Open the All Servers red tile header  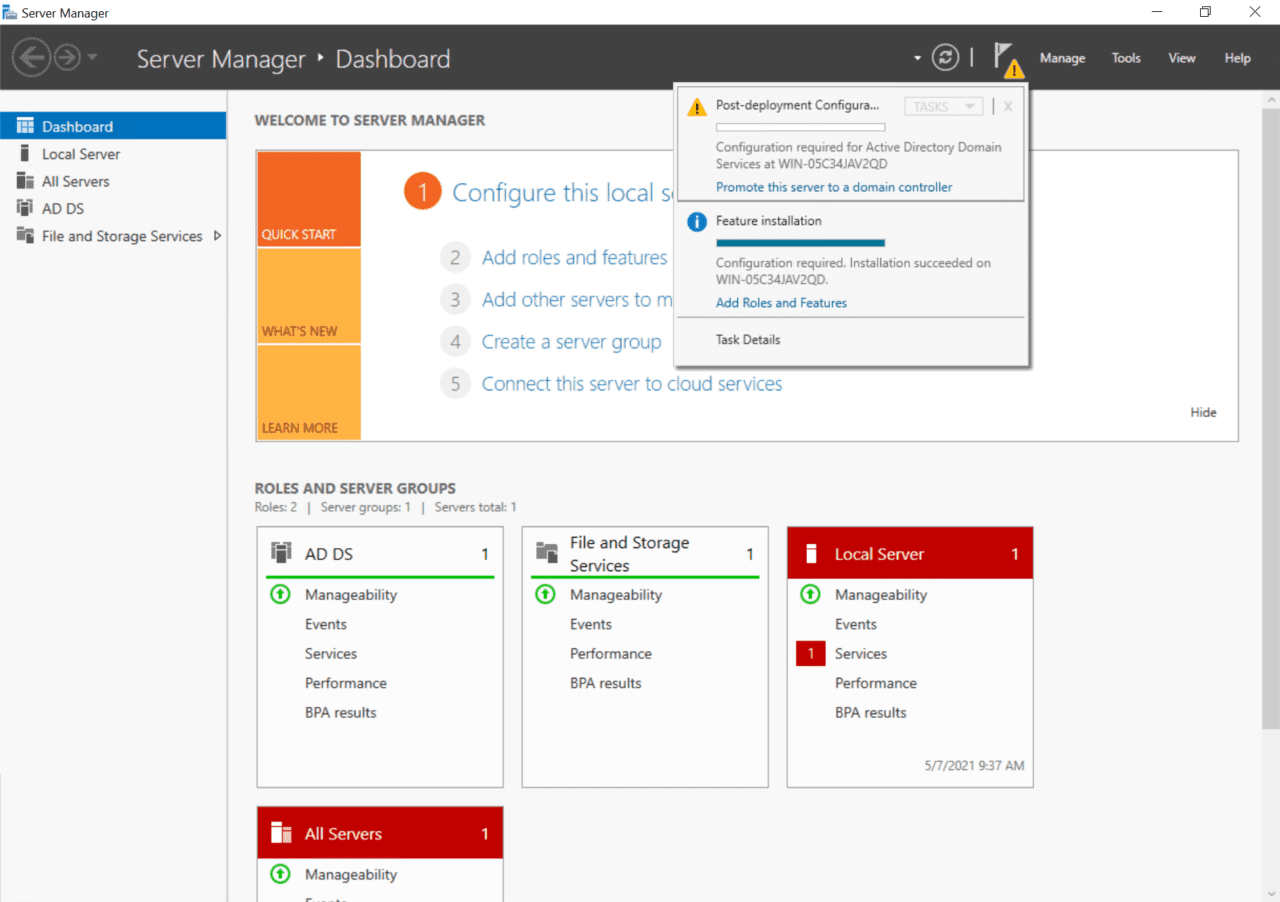coord(380,834)
